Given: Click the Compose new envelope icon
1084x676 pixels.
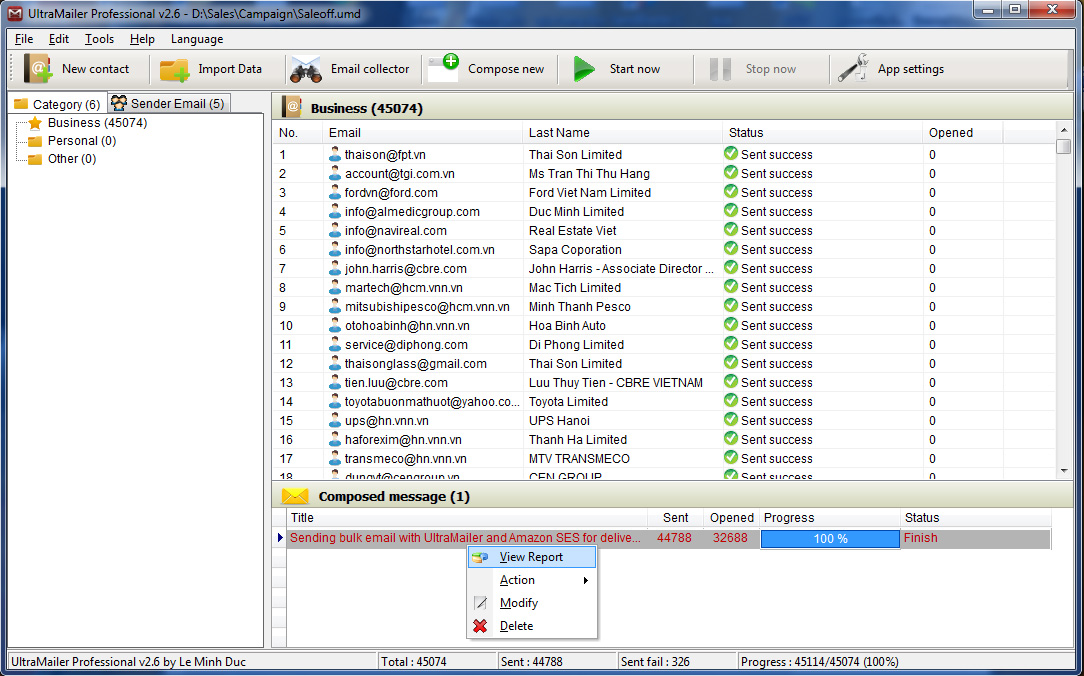Looking at the screenshot, I should tap(443, 68).
